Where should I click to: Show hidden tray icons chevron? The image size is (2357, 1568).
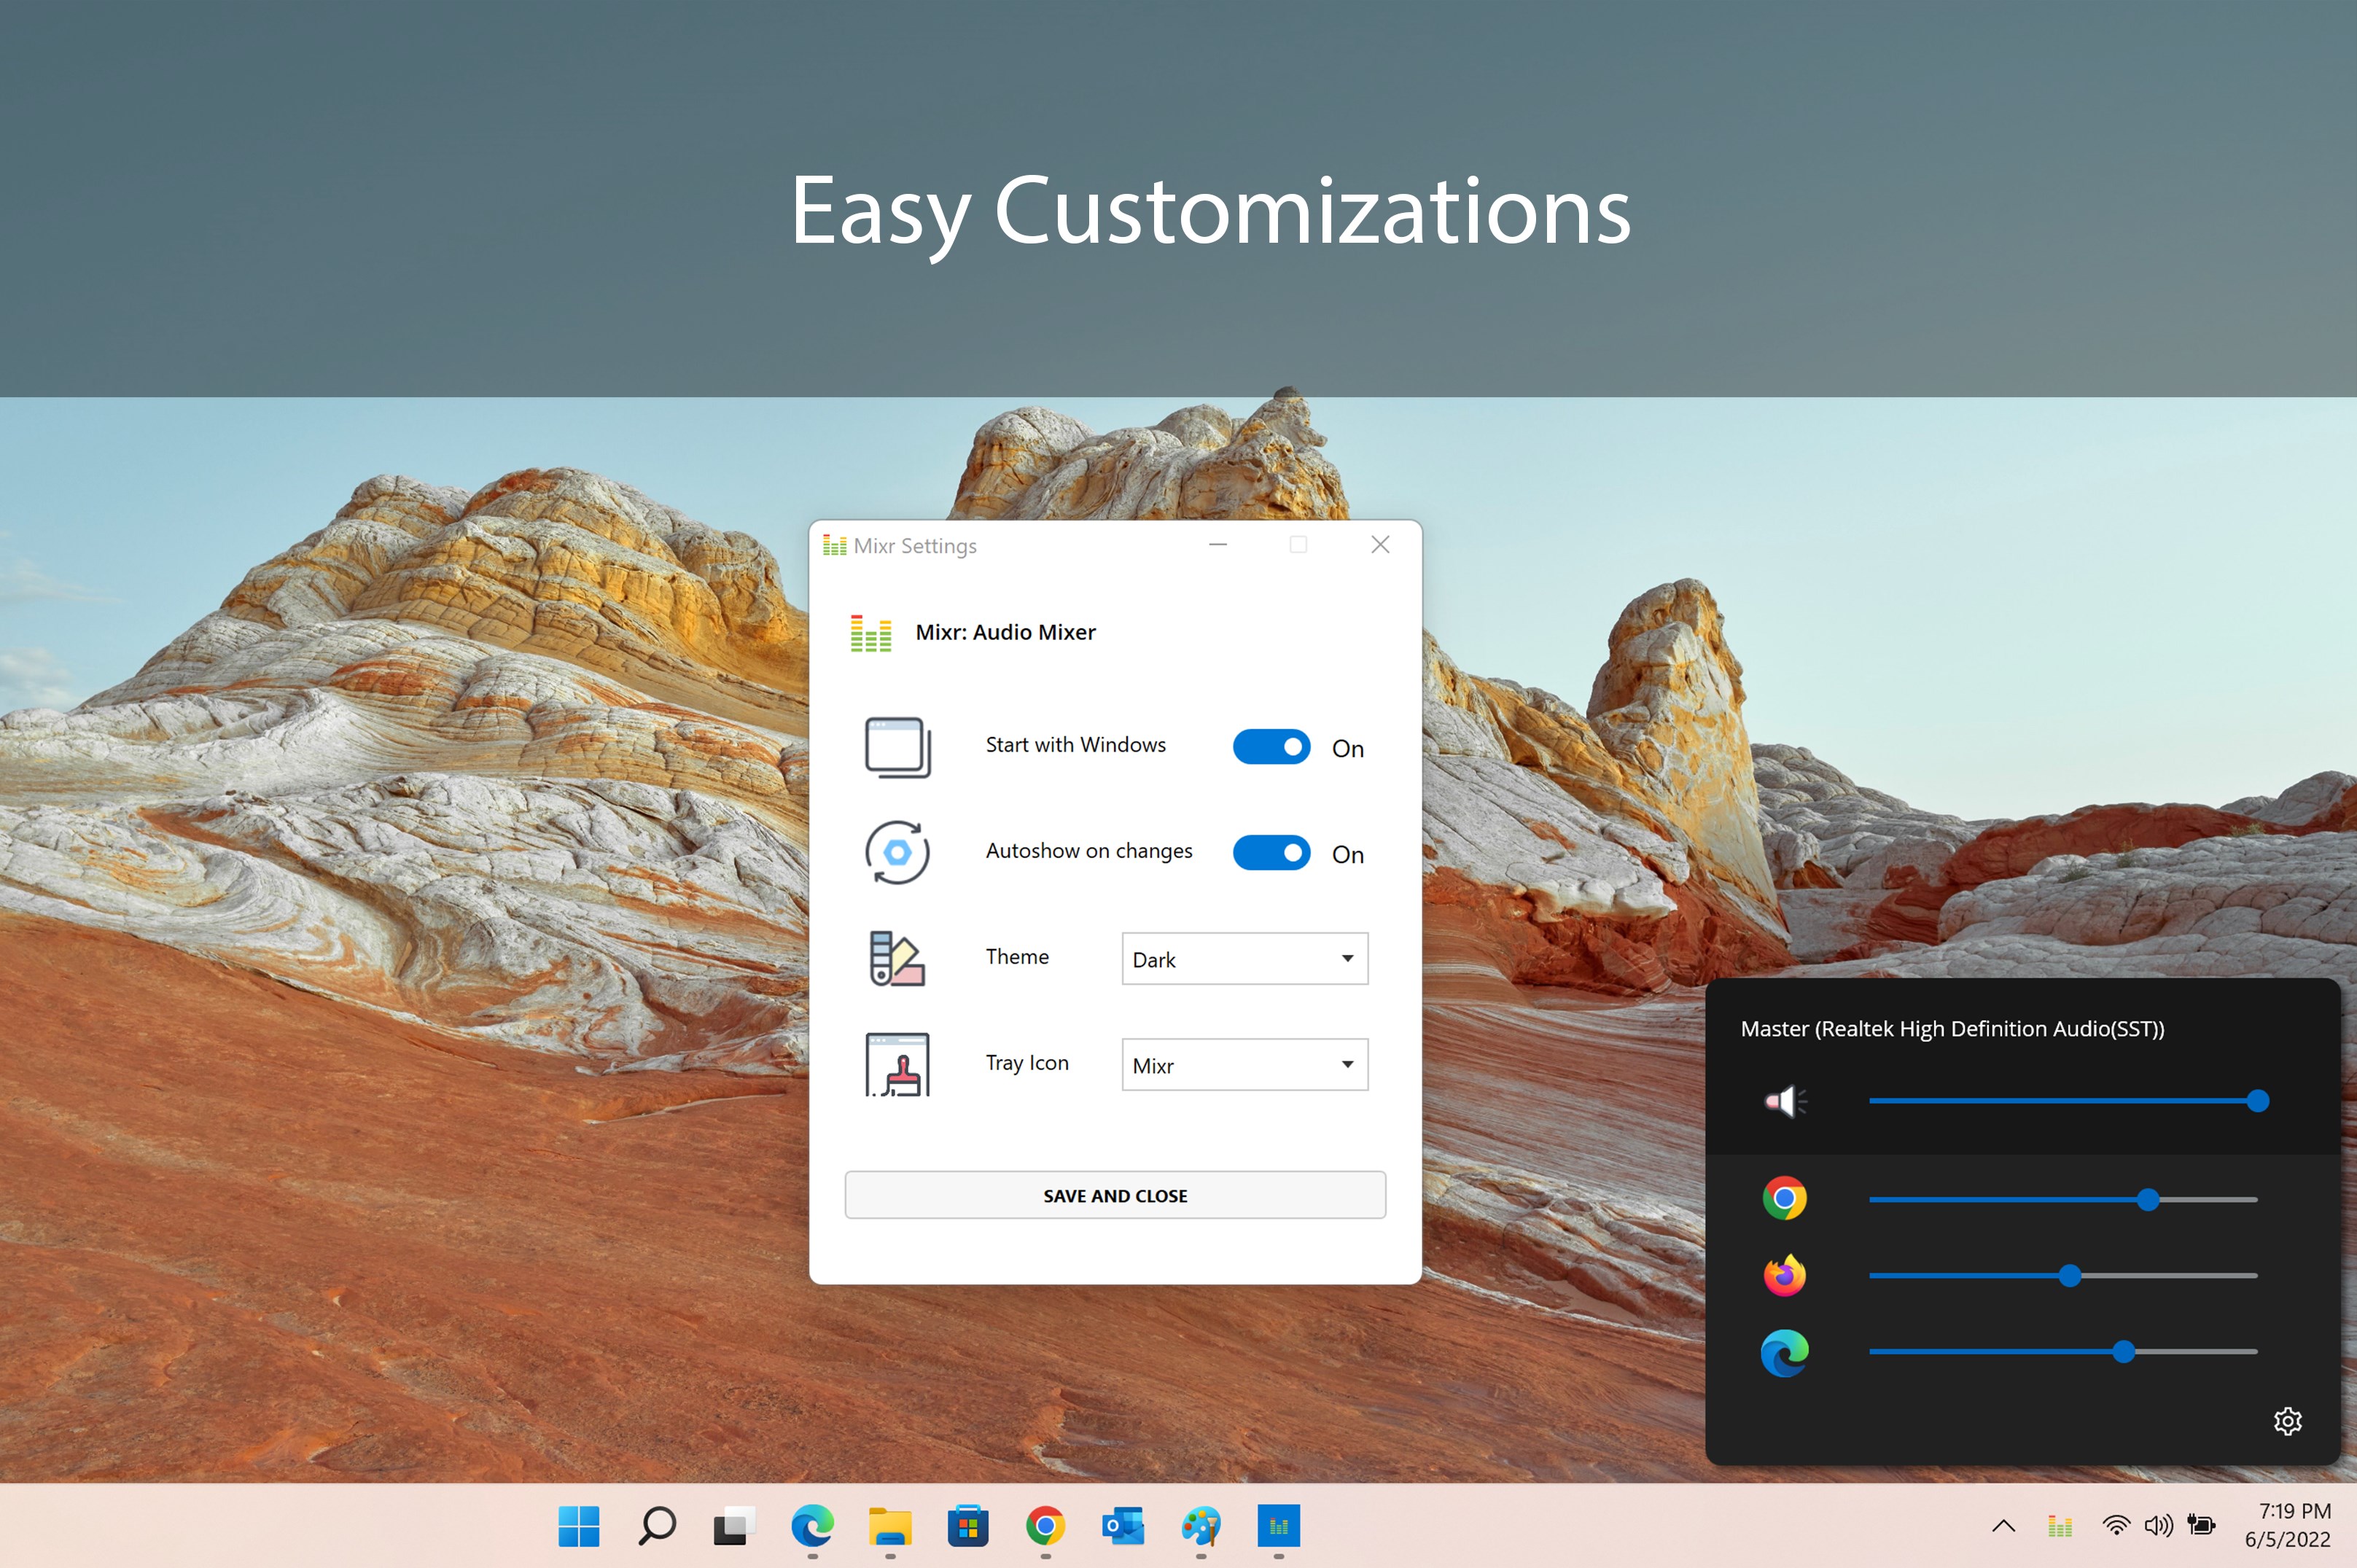[x=2003, y=1526]
